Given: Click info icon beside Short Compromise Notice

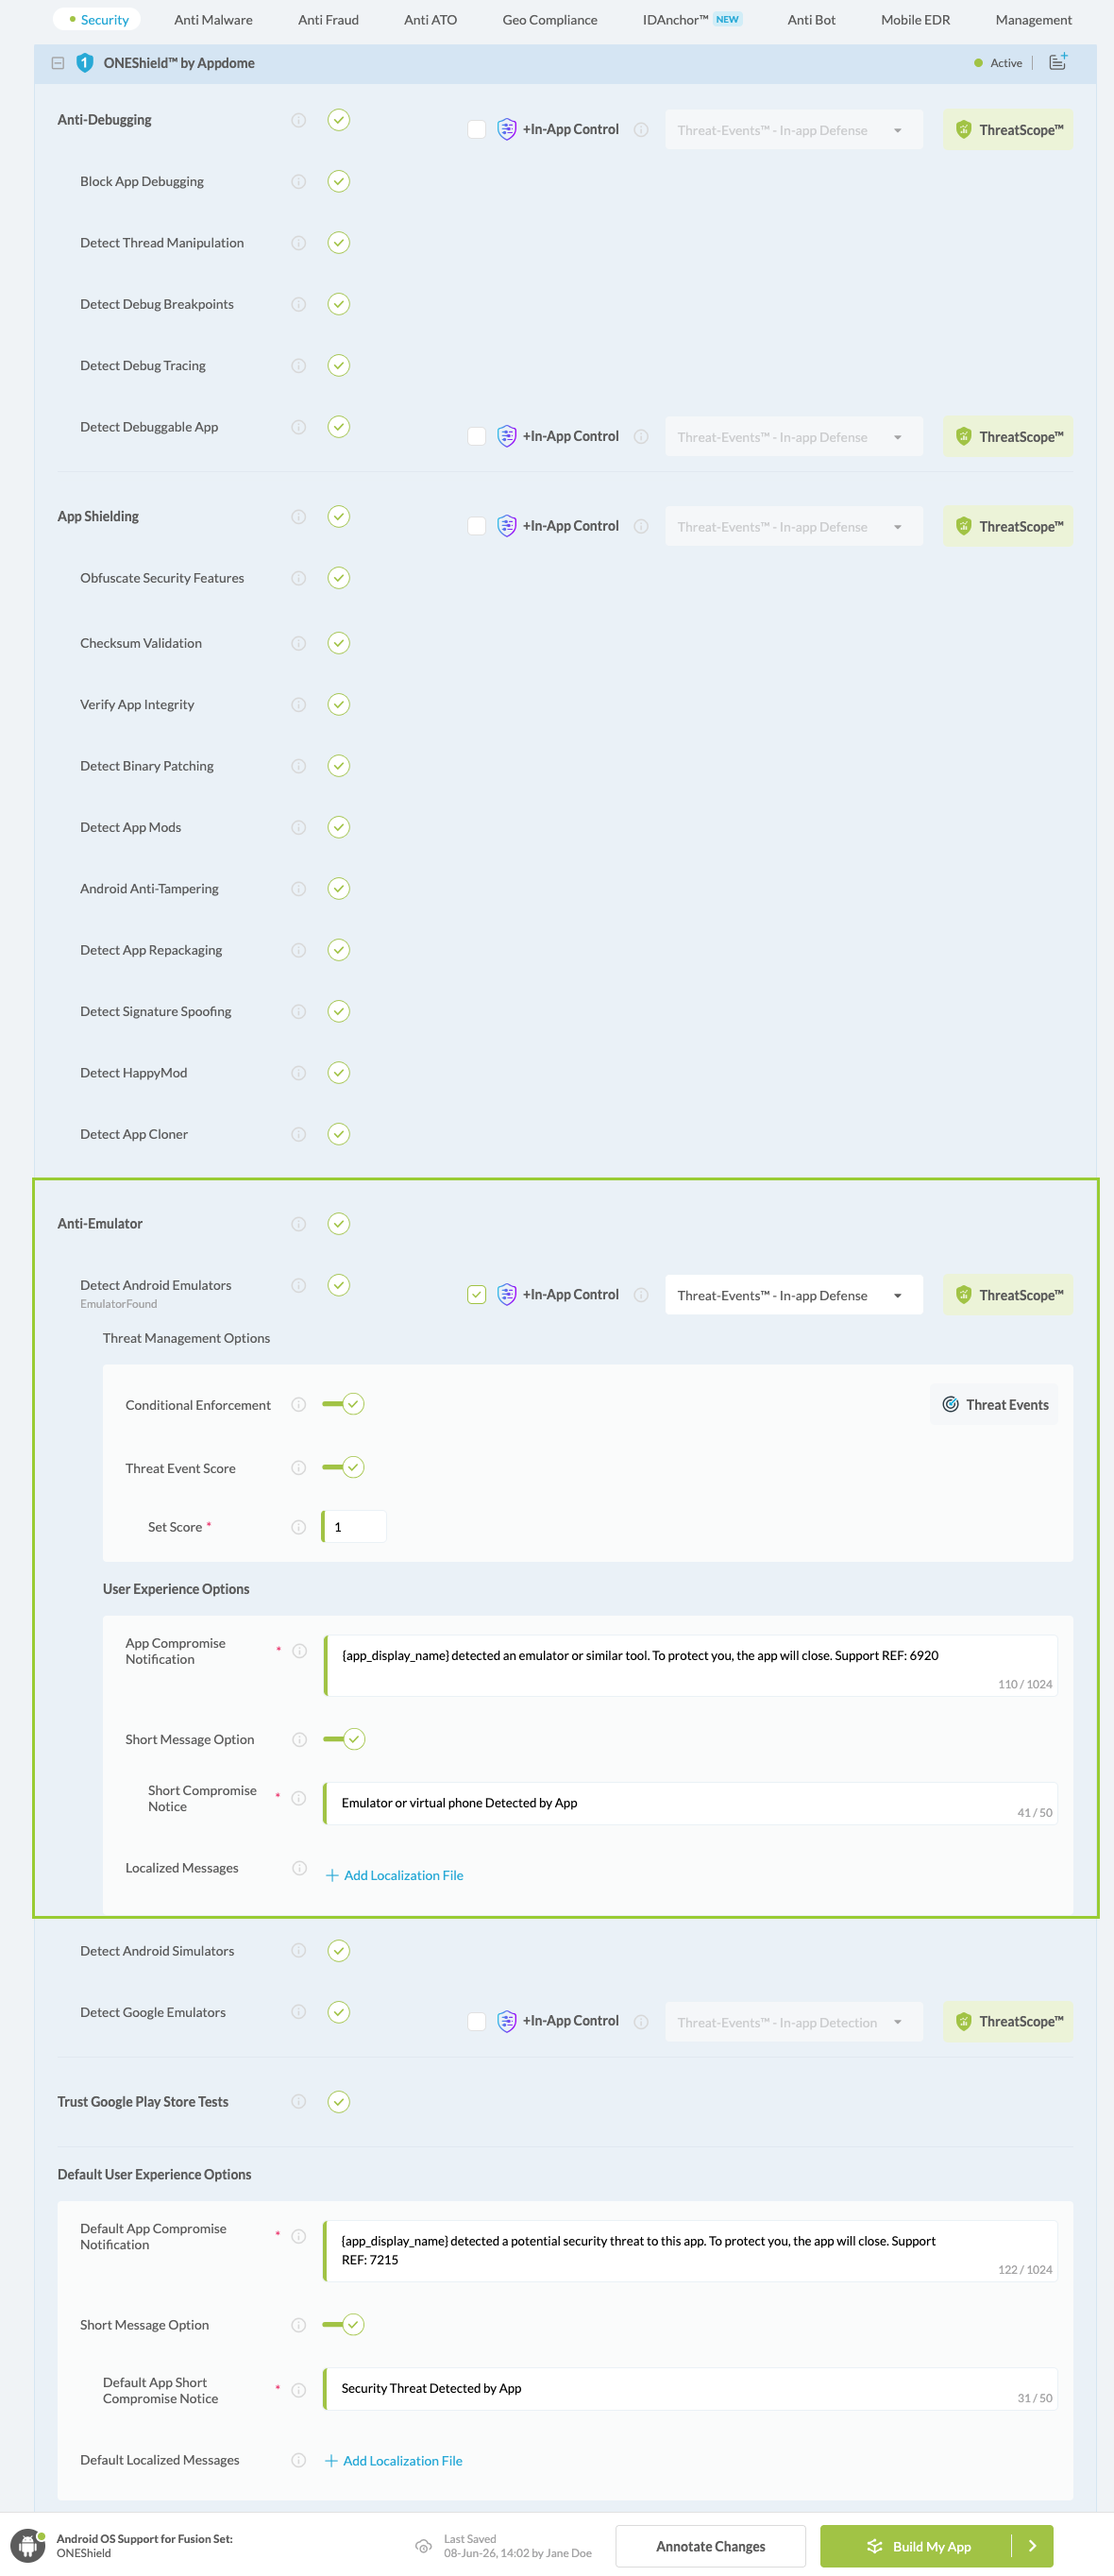Looking at the screenshot, I should pos(298,1798).
